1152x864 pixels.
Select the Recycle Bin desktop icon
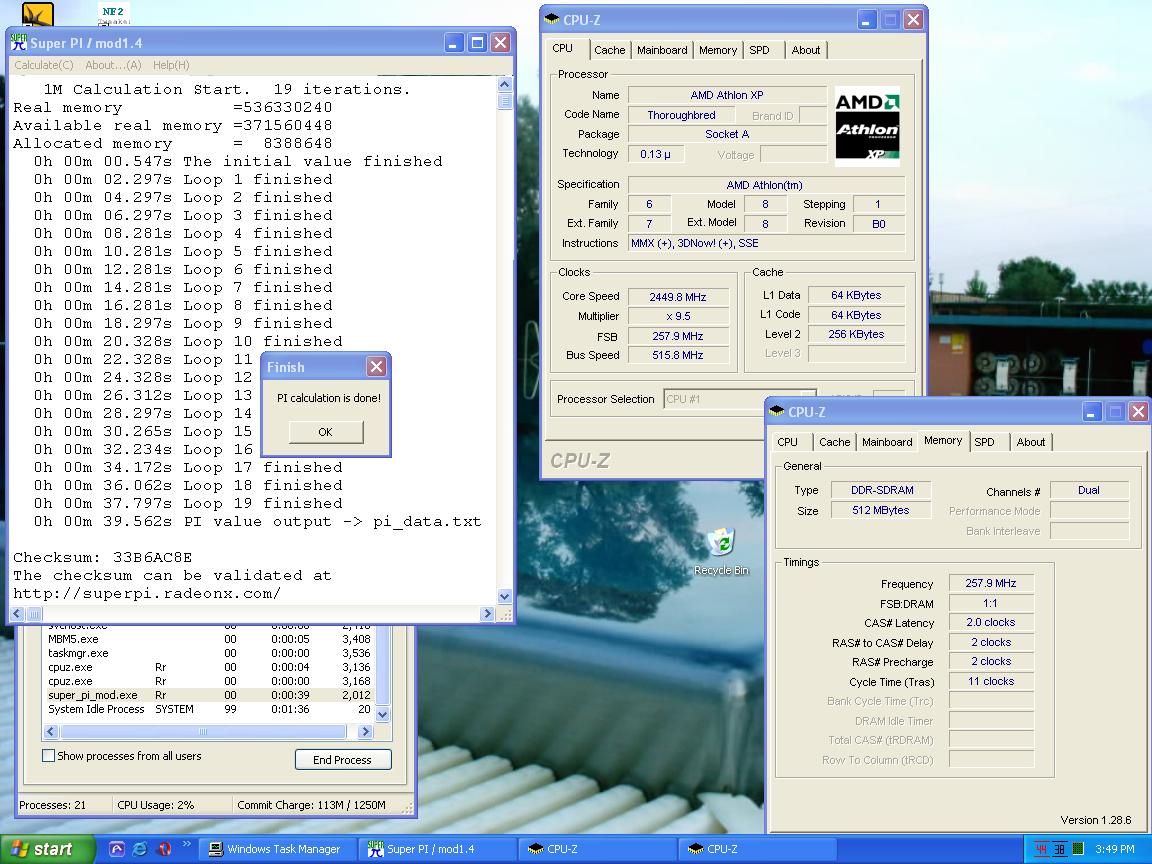point(721,550)
